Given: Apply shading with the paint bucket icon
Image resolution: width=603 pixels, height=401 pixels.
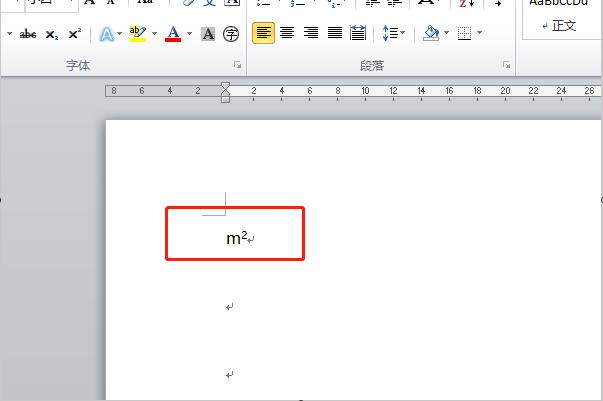Looking at the screenshot, I should [x=431, y=33].
